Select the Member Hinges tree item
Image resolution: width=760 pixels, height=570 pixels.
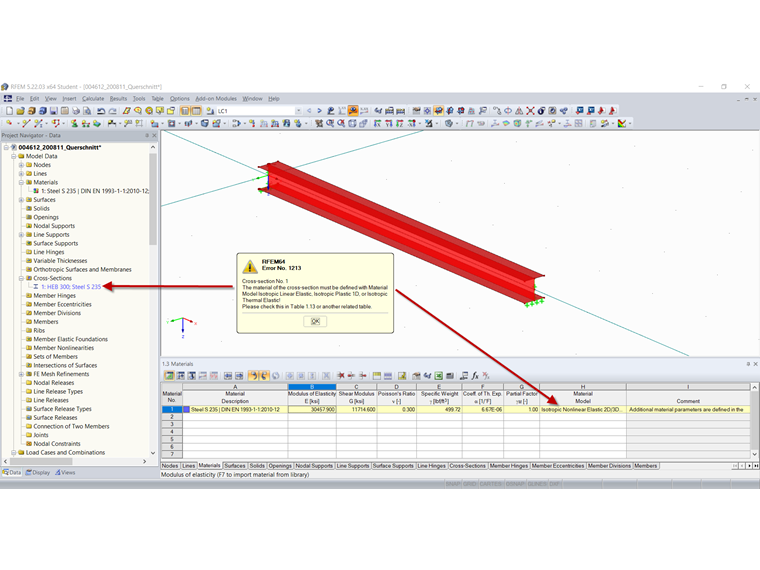(x=54, y=296)
